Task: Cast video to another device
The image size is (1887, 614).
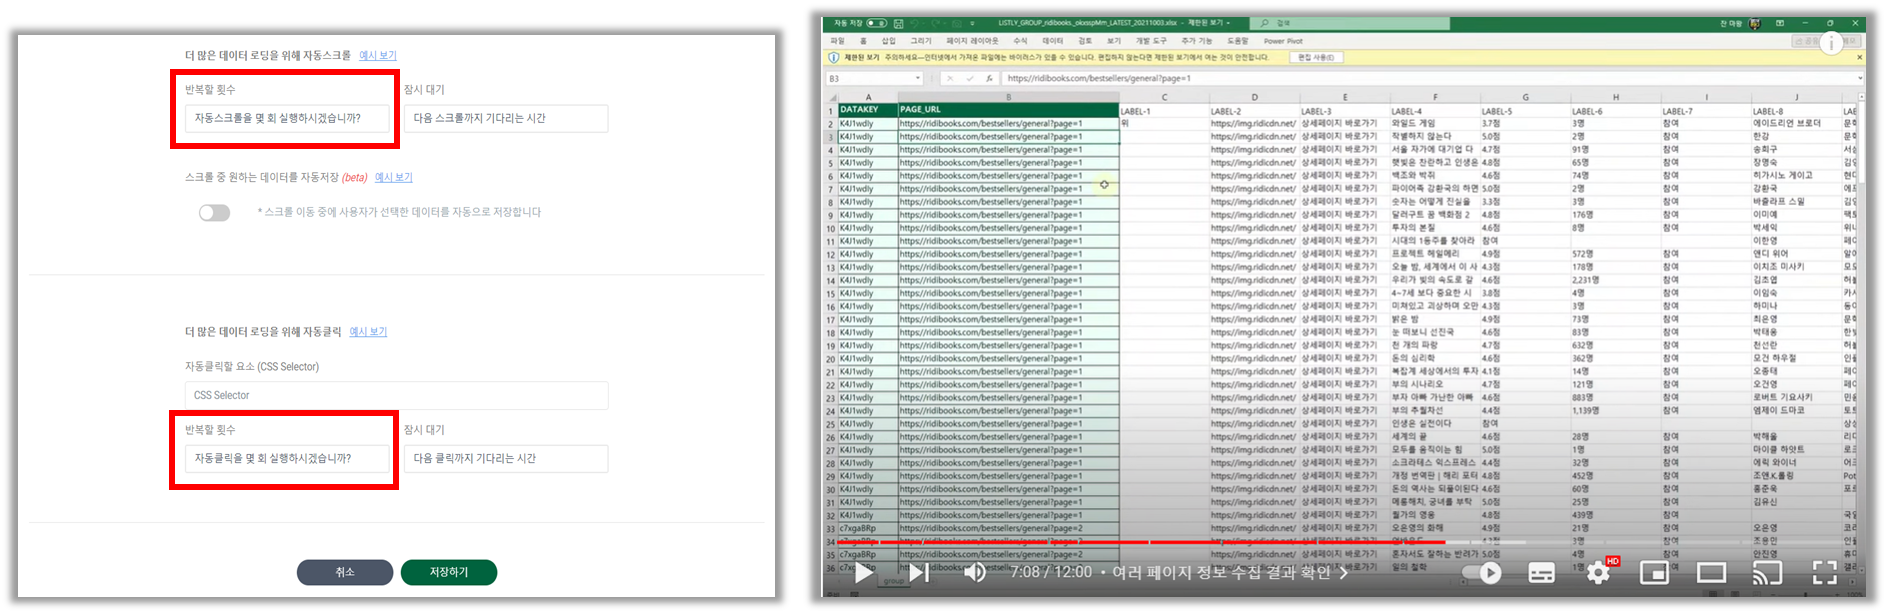Action: tap(1767, 573)
